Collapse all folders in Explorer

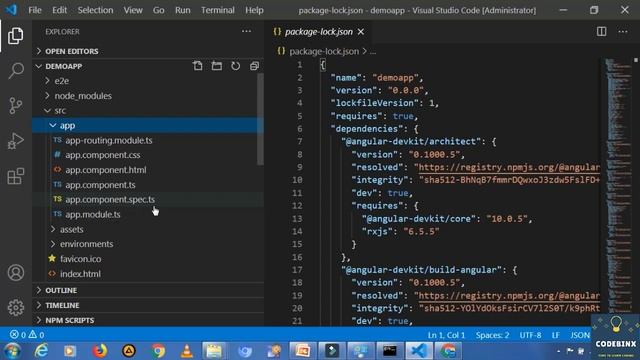coord(254,66)
